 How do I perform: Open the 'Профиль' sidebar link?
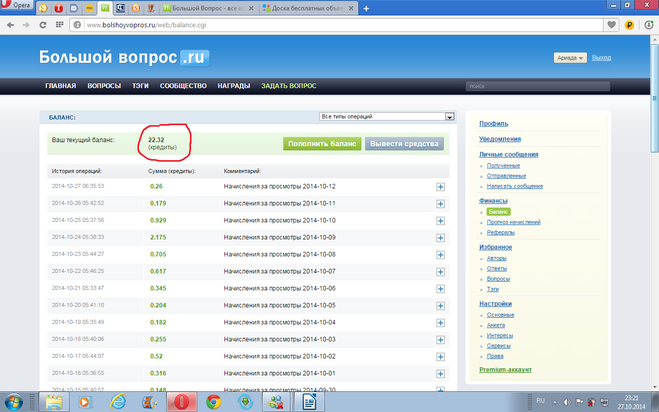(494, 124)
